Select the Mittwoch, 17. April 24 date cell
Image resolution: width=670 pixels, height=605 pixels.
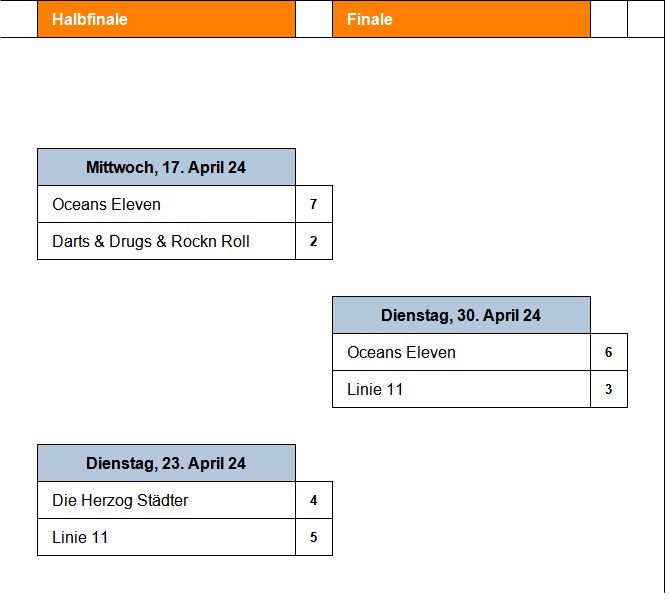166,167
